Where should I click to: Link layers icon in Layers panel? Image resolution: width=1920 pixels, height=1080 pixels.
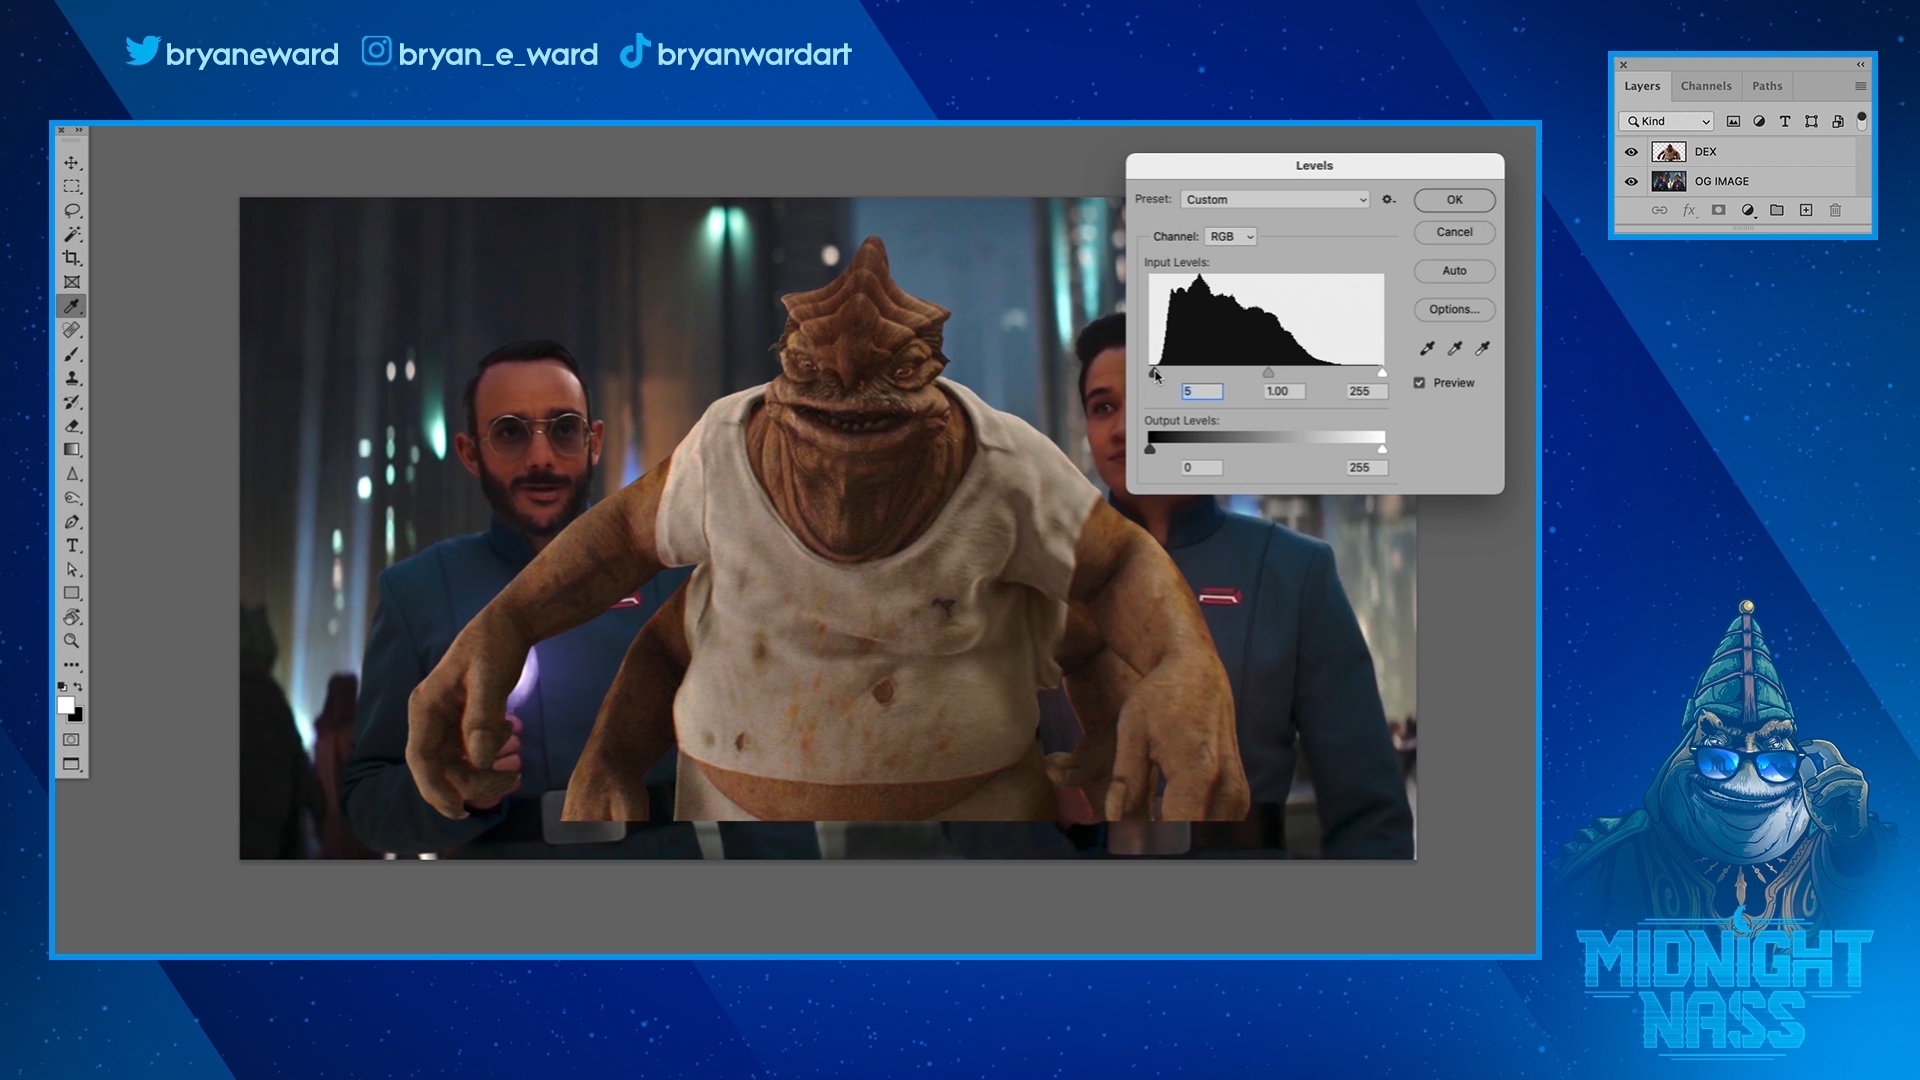click(1659, 210)
